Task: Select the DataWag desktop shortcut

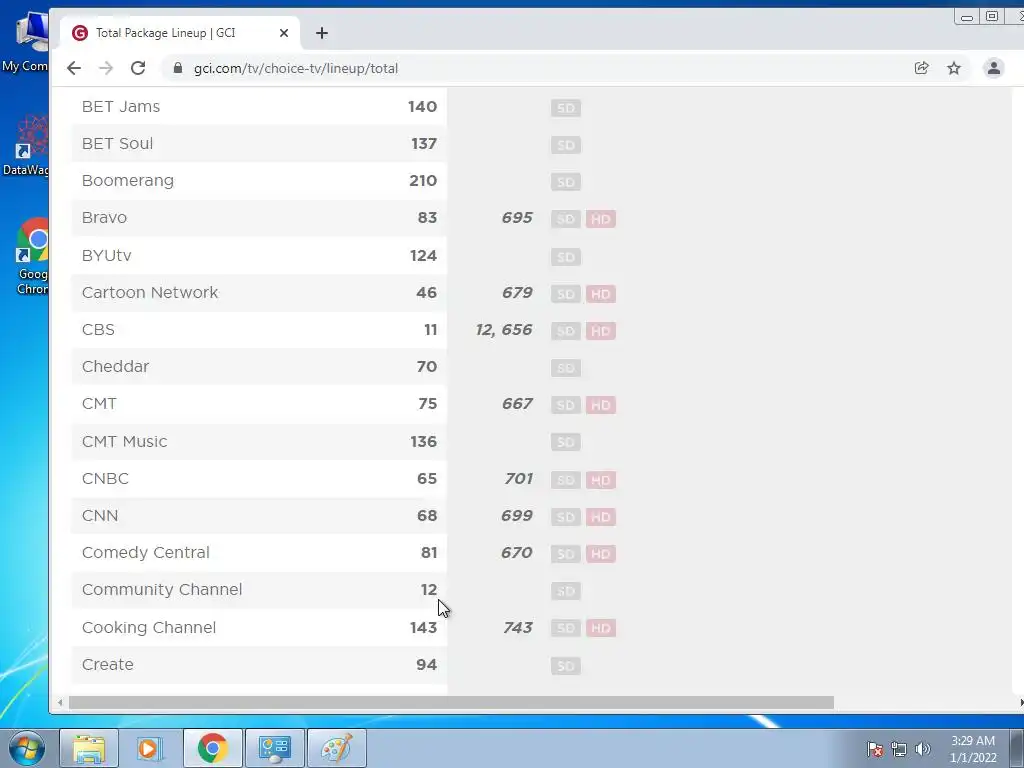Action: 26,146
